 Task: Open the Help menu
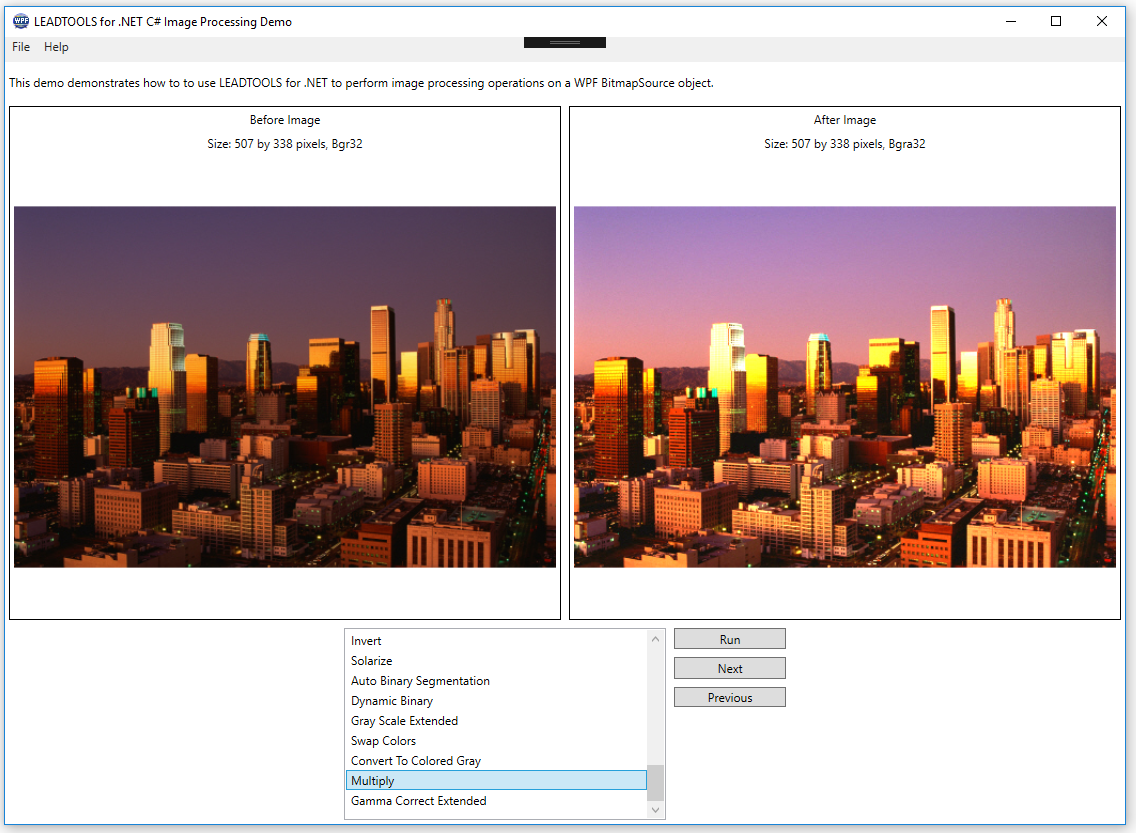click(56, 47)
